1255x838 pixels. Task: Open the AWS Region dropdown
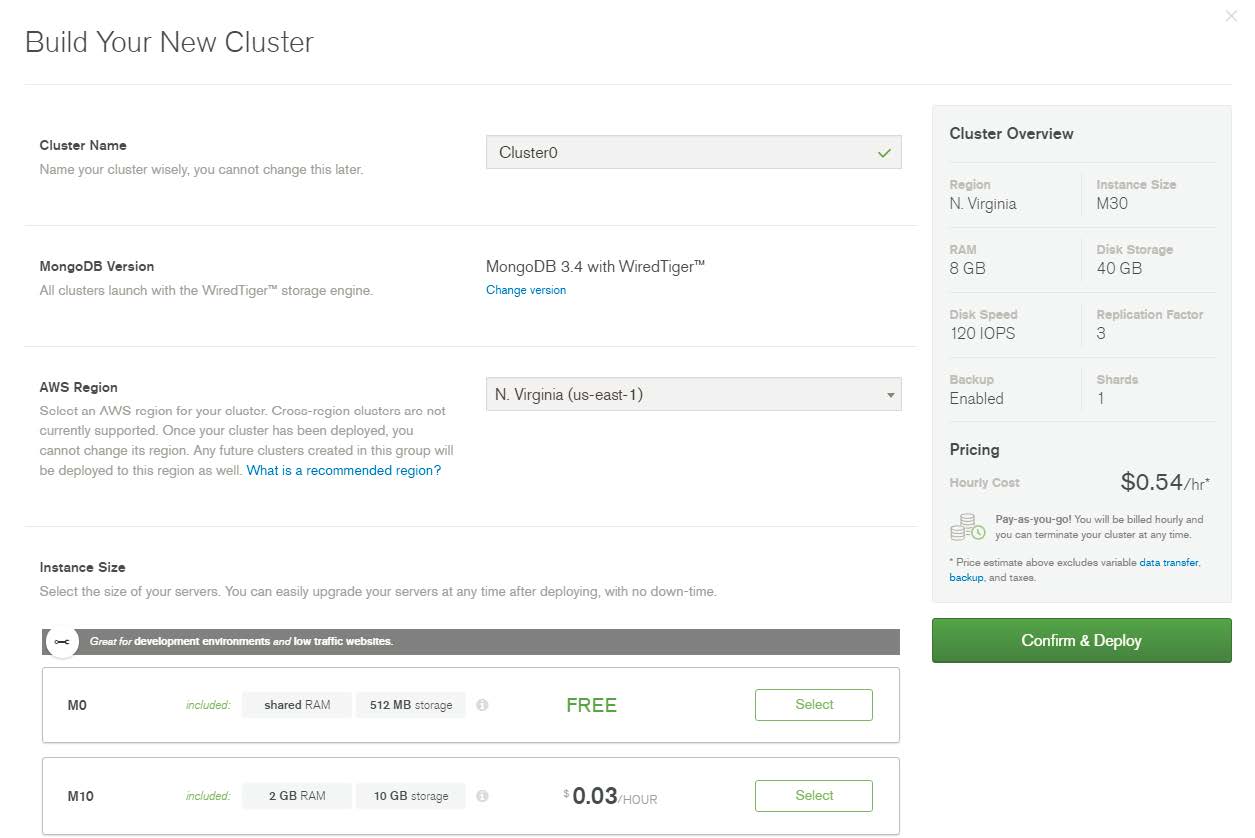pyautogui.click(x=693, y=394)
